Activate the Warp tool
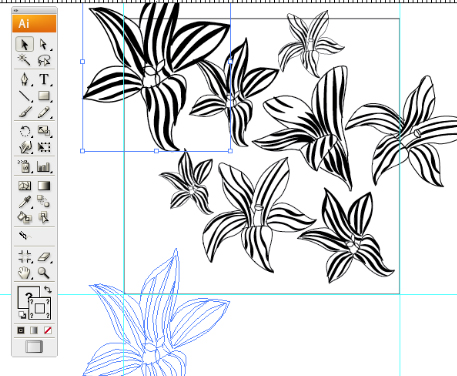The image size is (457, 376). [x=25, y=147]
